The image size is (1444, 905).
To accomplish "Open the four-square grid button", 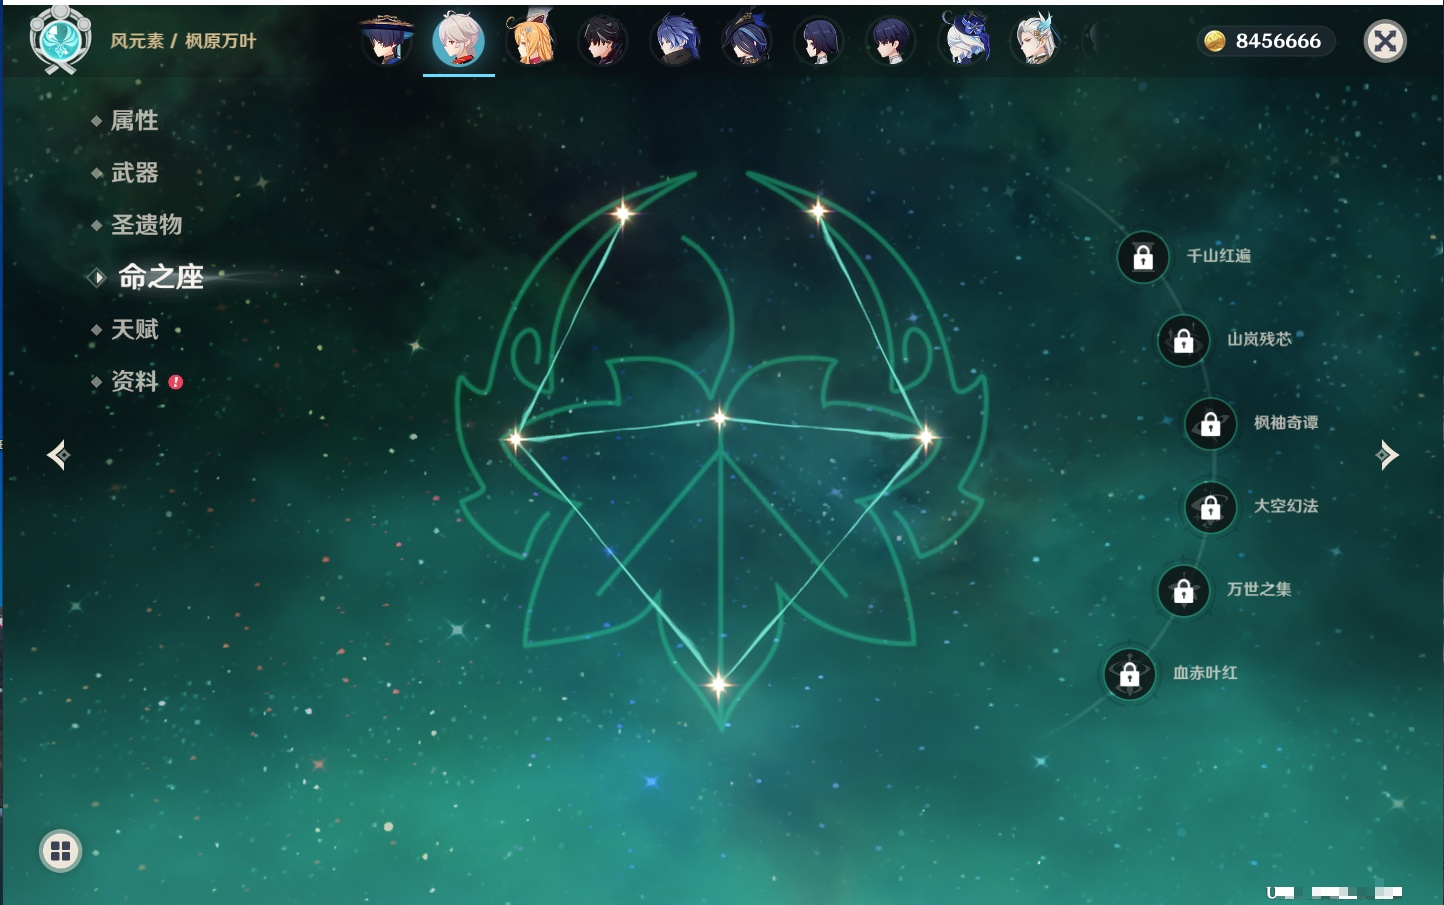I will click(x=61, y=851).
